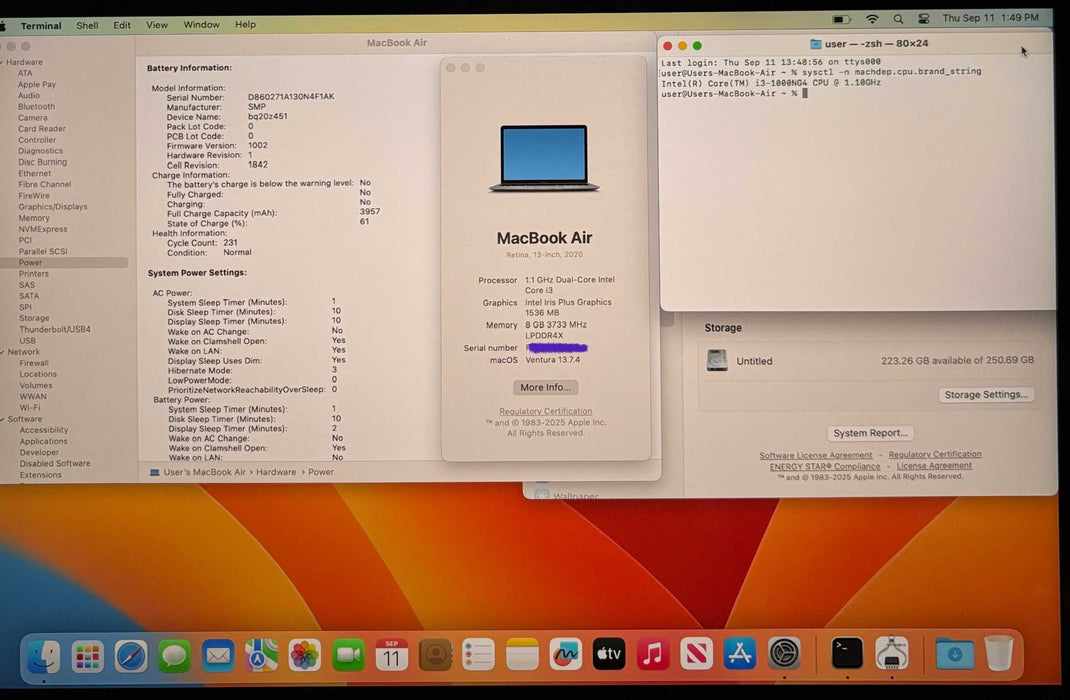Select Graphics/Displays in the sidebar
Image resolution: width=1070 pixels, height=700 pixels.
(53, 207)
